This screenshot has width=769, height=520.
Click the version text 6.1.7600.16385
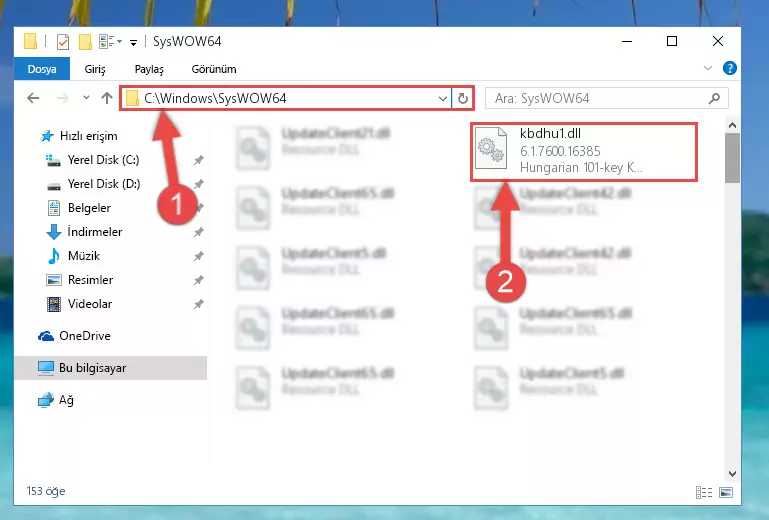(x=560, y=151)
